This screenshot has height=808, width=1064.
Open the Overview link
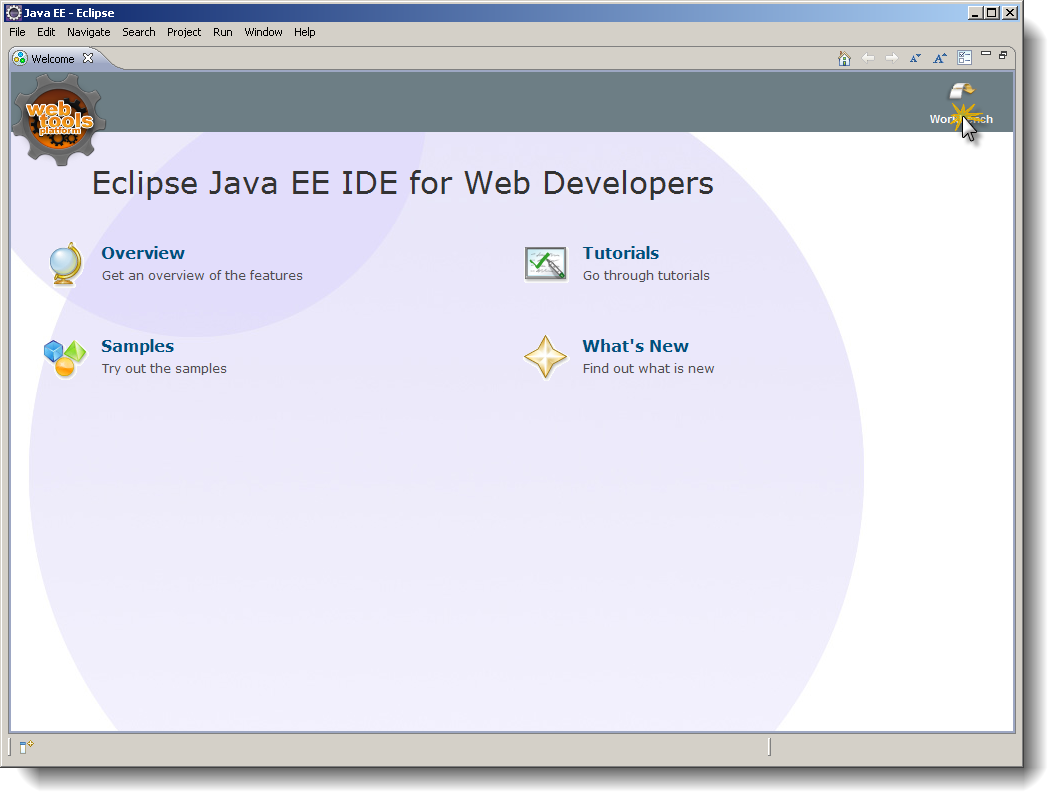point(142,253)
